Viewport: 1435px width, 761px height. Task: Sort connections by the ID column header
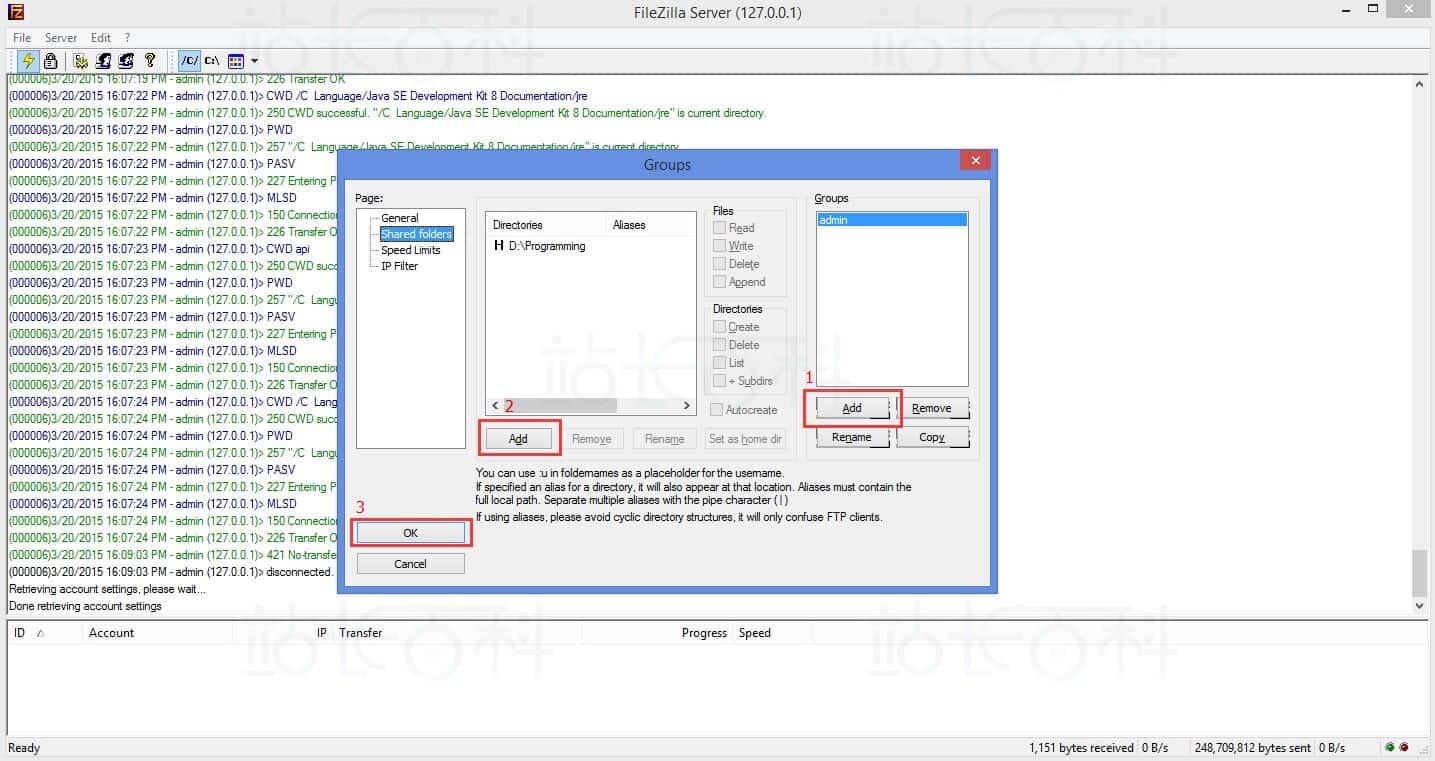click(43, 633)
